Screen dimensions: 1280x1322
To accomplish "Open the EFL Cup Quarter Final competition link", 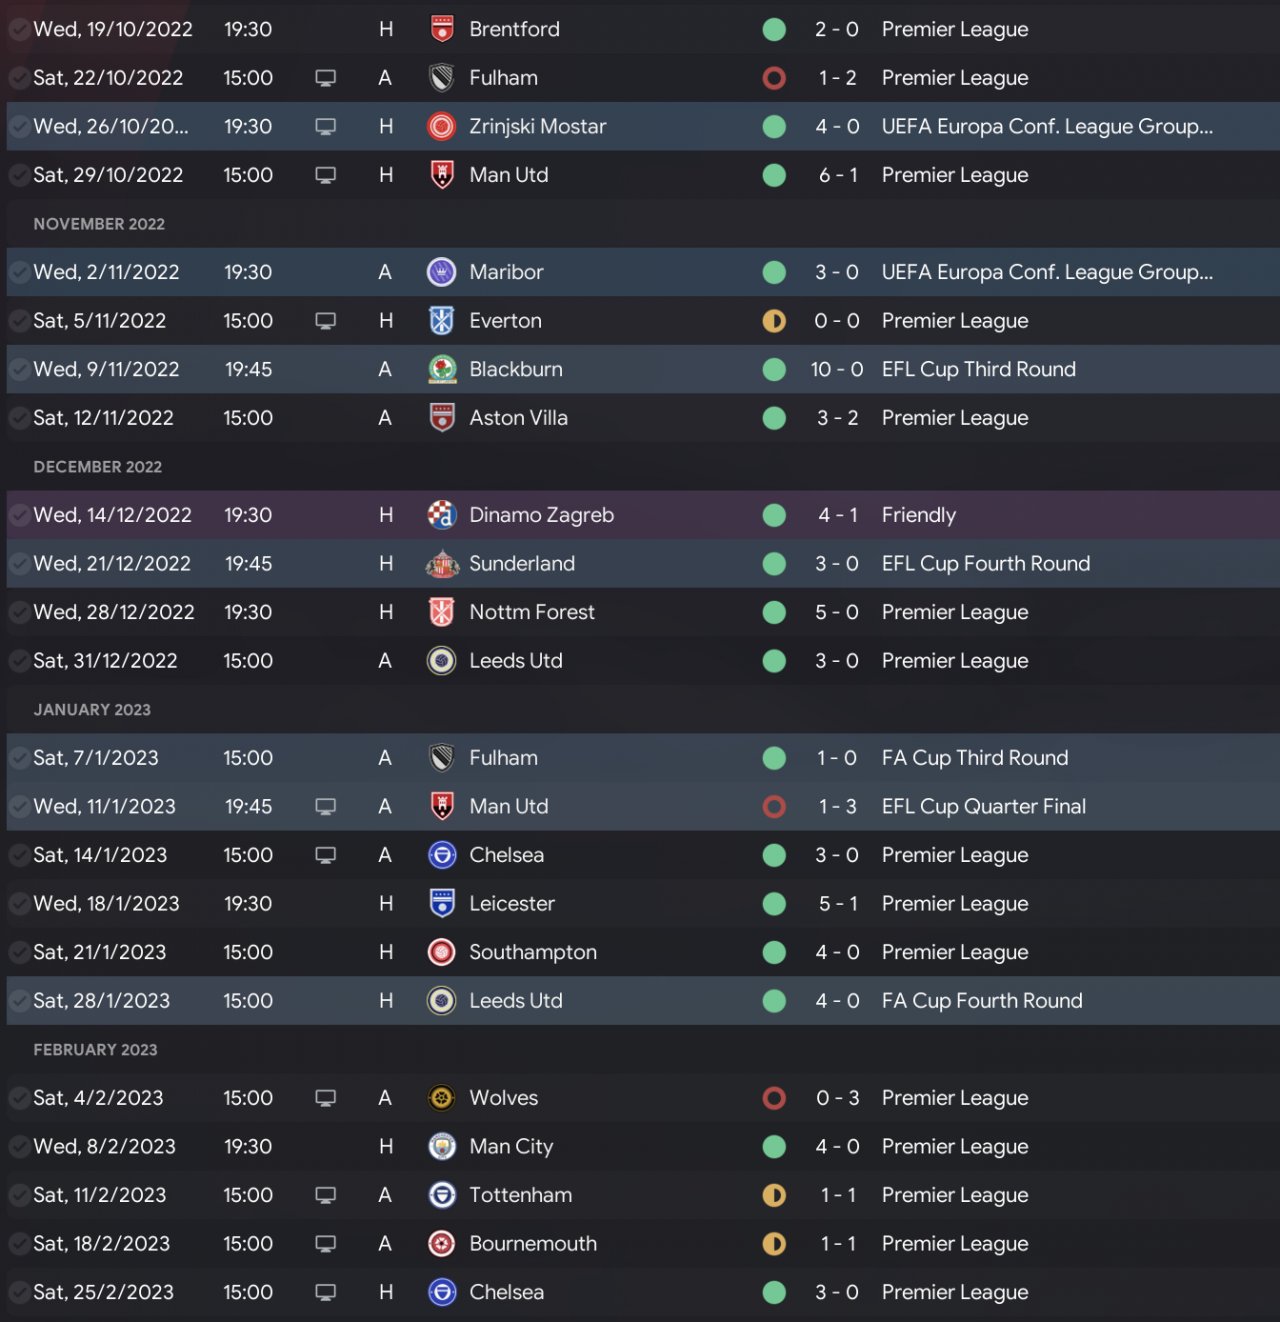I will [983, 807].
